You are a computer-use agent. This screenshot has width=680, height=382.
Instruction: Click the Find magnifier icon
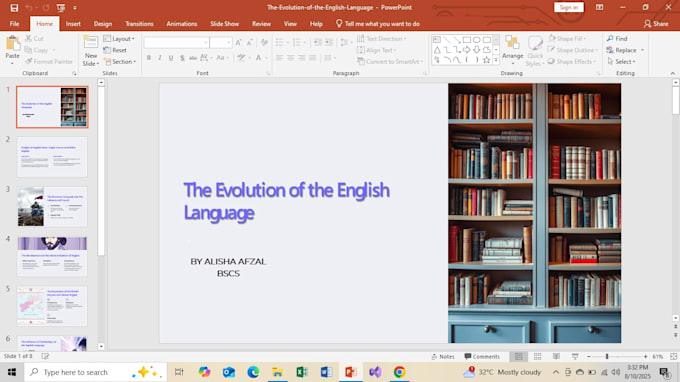pos(610,39)
